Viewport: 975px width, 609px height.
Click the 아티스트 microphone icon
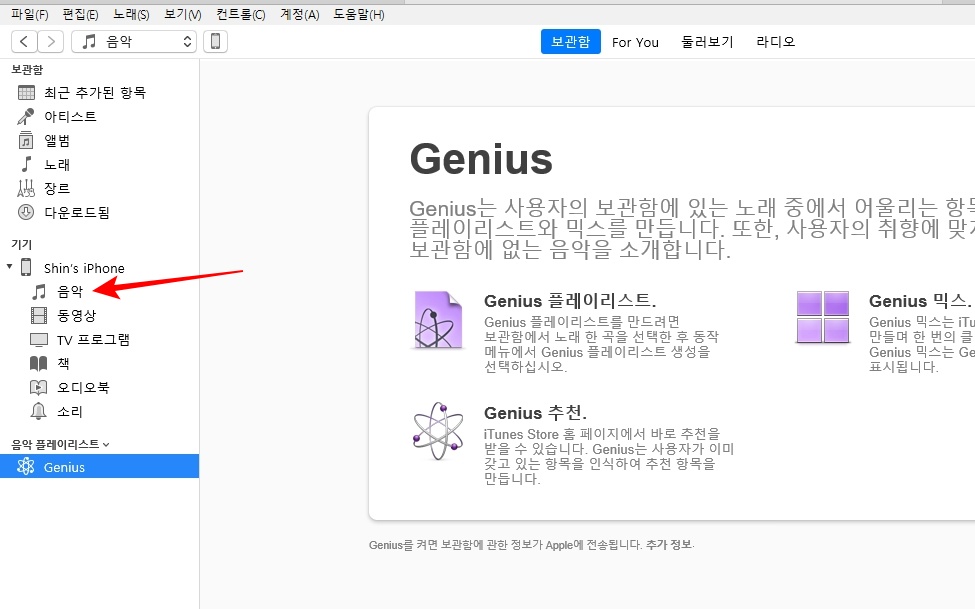click(25, 116)
